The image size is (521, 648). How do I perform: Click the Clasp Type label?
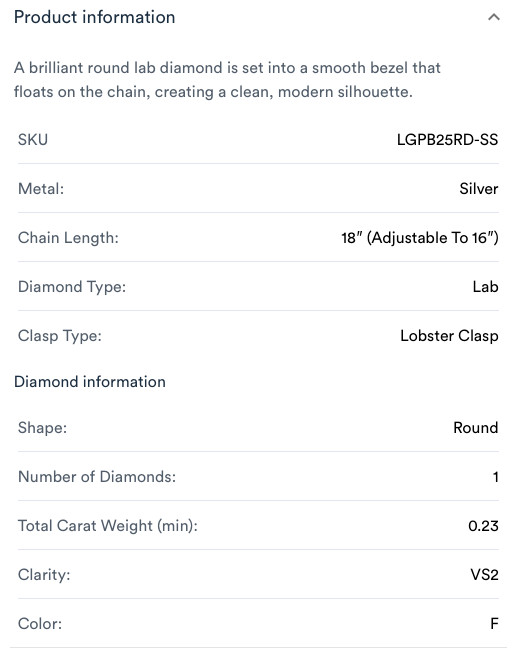coord(60,336)
